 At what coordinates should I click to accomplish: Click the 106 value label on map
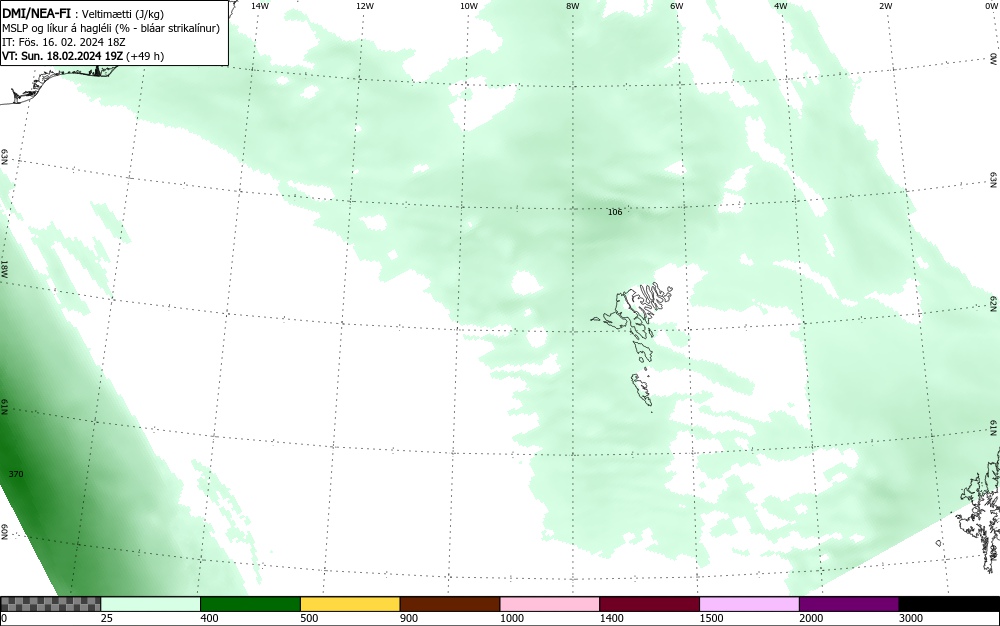[615, 212]
